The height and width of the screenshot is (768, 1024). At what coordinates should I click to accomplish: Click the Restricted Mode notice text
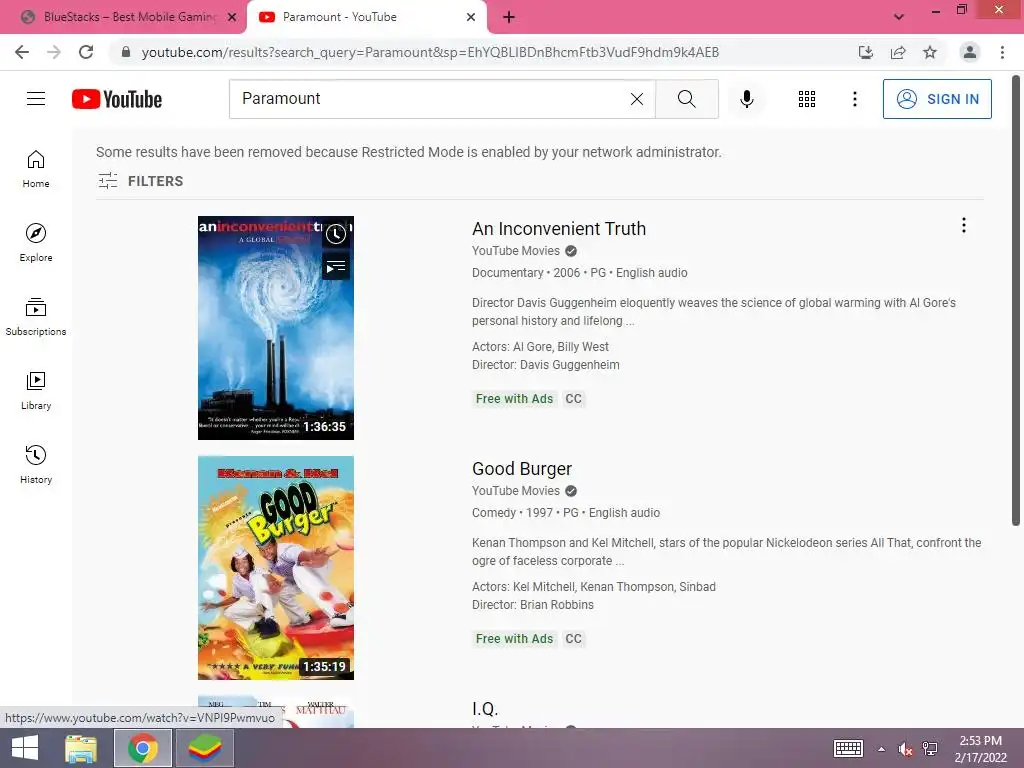[x=409, y=152]
